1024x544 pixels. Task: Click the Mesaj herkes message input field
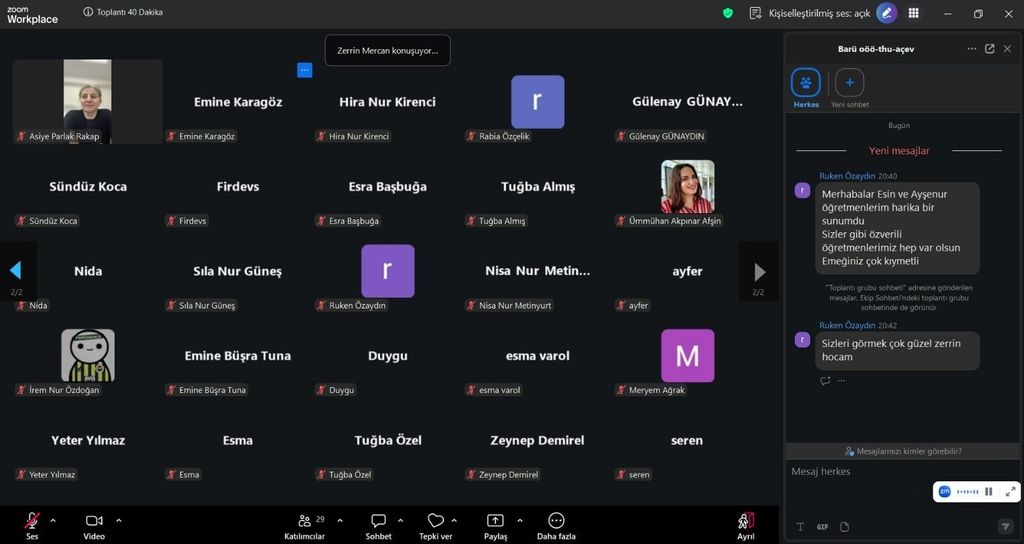point(860,472)
